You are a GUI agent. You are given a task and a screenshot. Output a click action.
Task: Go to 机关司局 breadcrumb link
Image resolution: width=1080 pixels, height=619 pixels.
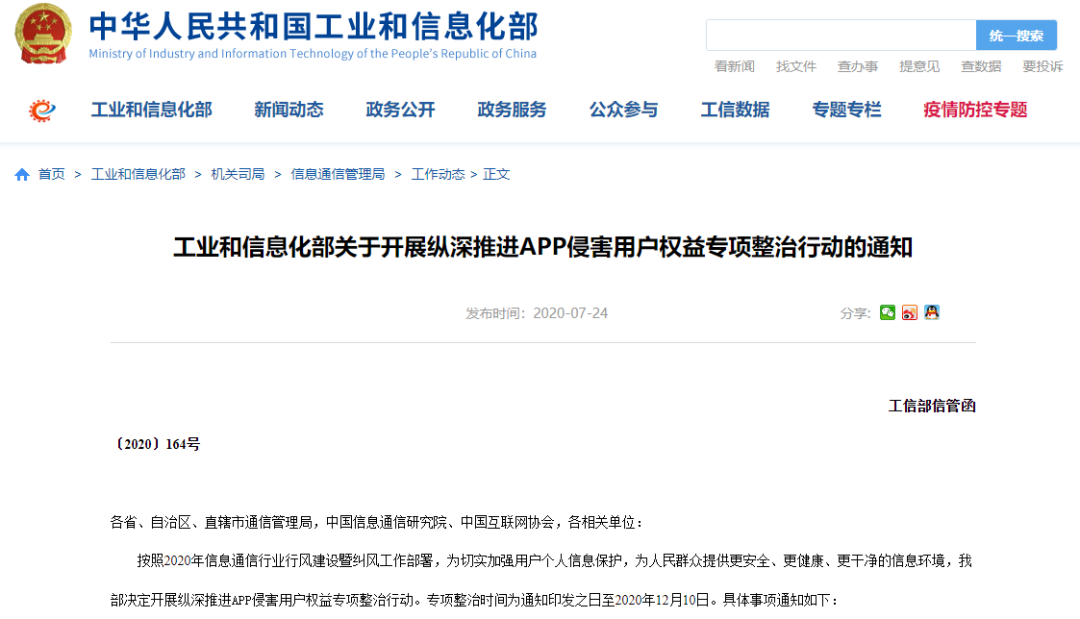237,174
